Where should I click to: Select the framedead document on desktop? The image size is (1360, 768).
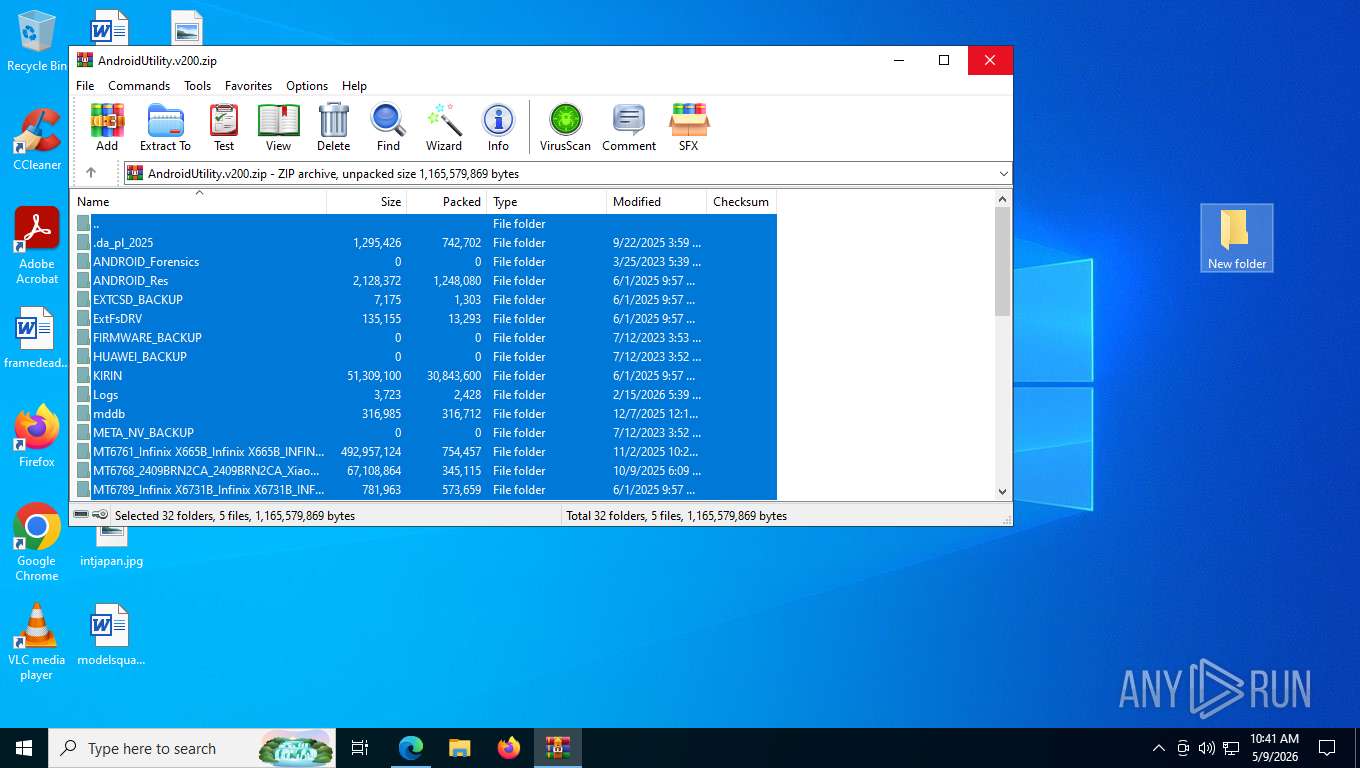coord(36,338)
